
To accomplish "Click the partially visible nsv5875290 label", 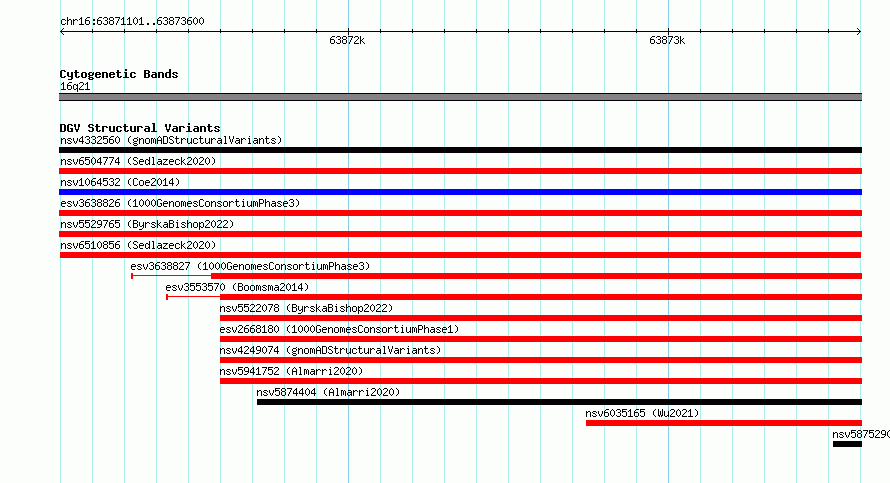I will point(861,434).
